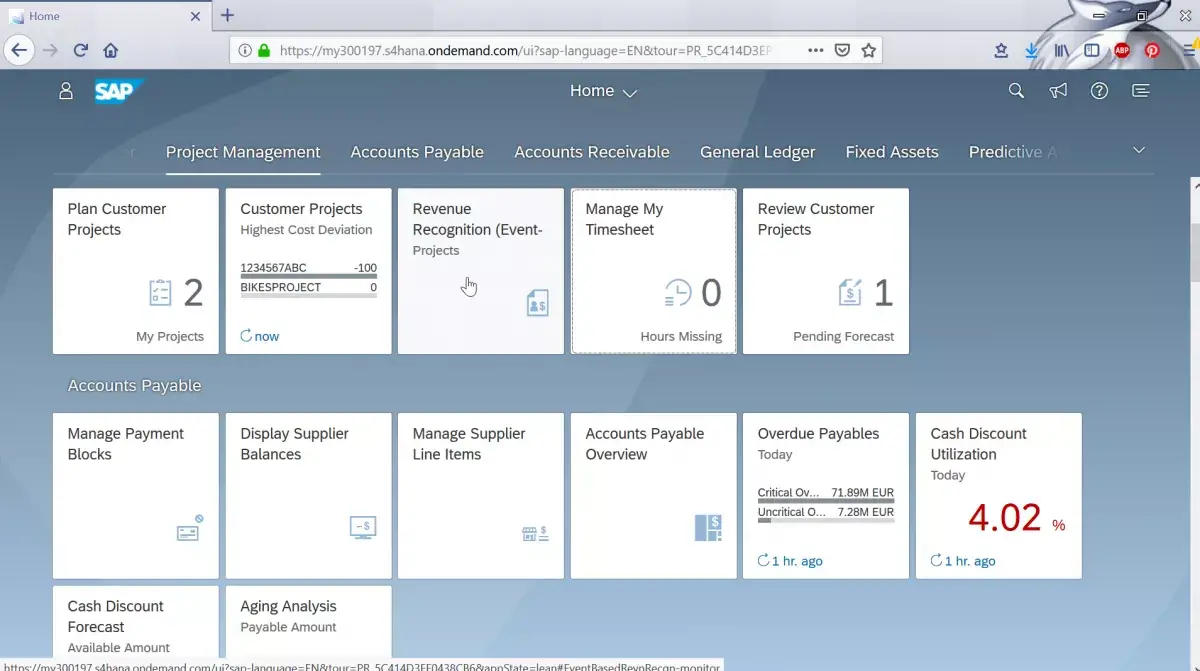Screen dimensions: 1200x671
Task: Open the Cash Discount Forecast tile
Action: coord(136,628)
